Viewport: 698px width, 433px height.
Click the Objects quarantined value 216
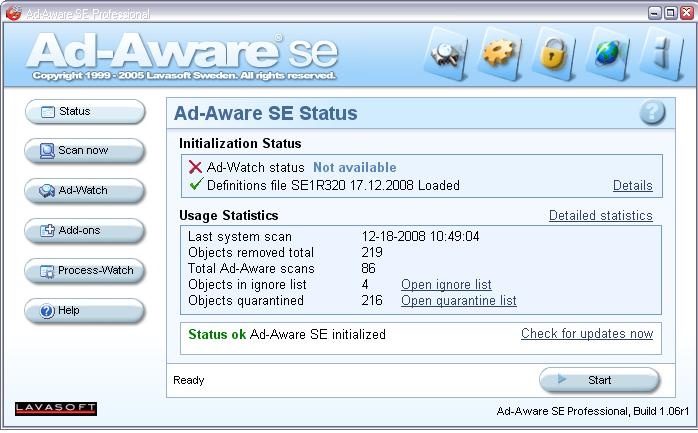tap(372, 300)
